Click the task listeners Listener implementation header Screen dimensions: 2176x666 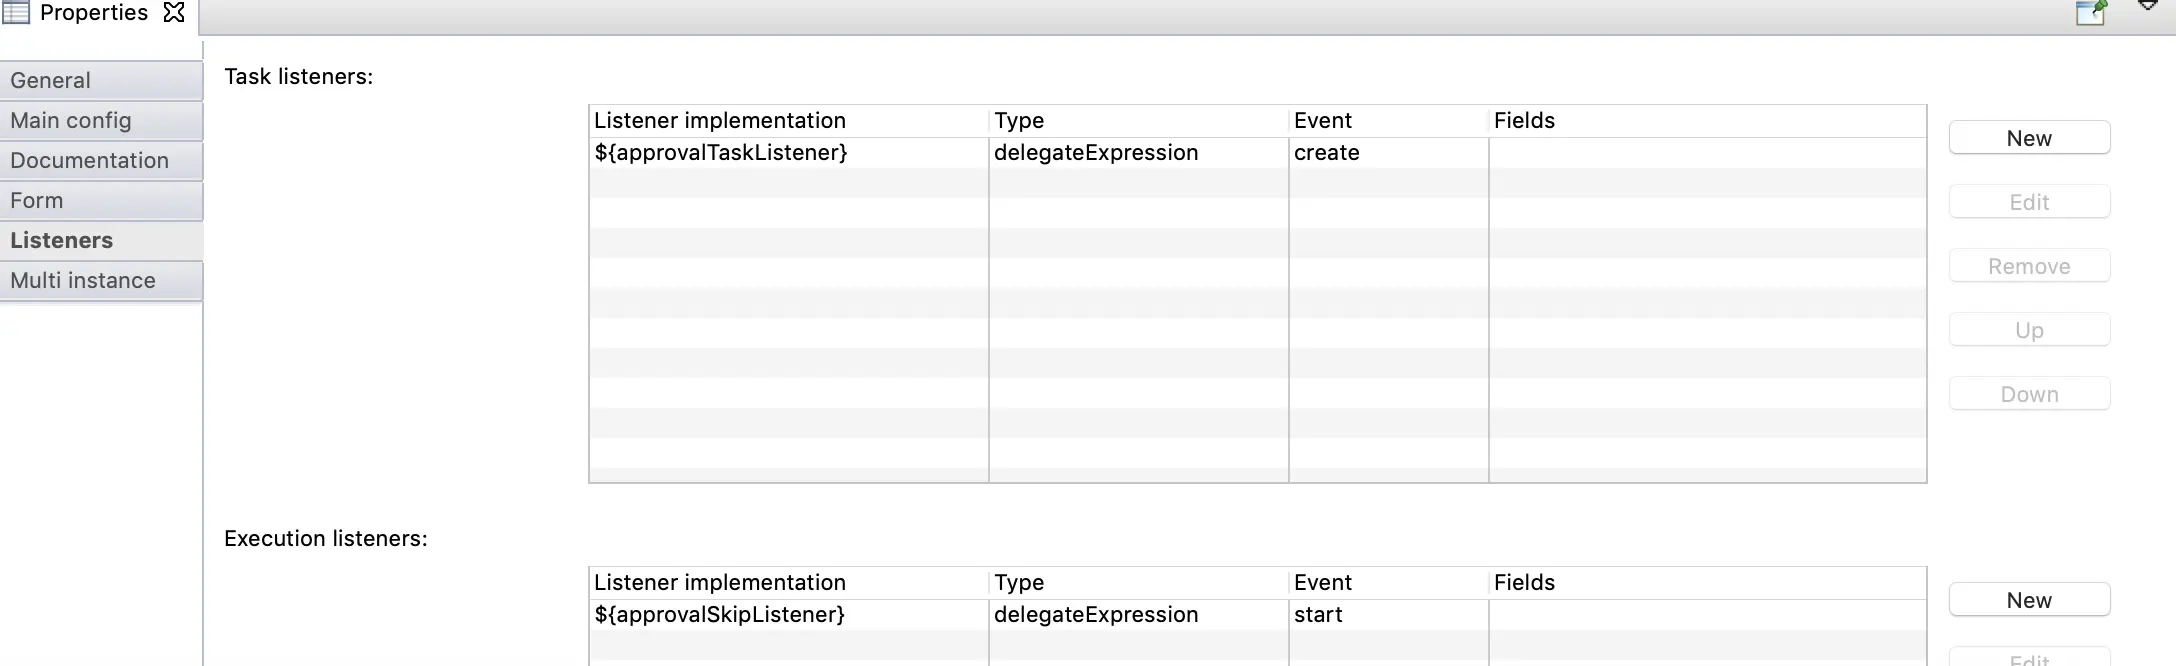[720, 121]
